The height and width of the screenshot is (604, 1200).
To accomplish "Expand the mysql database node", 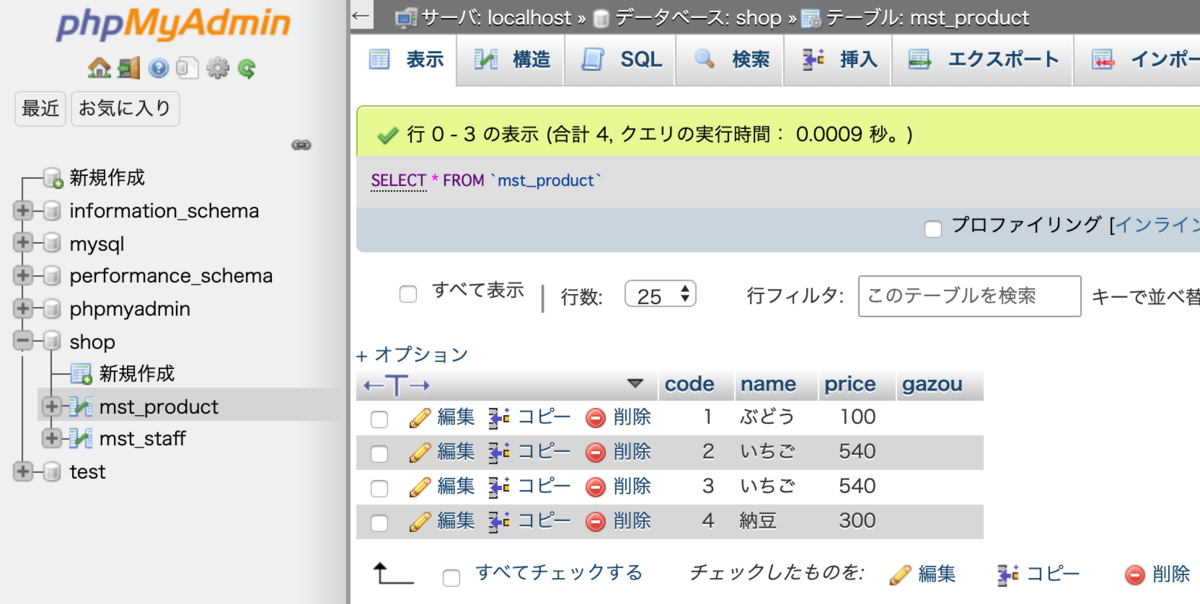I will pos(22,243).
